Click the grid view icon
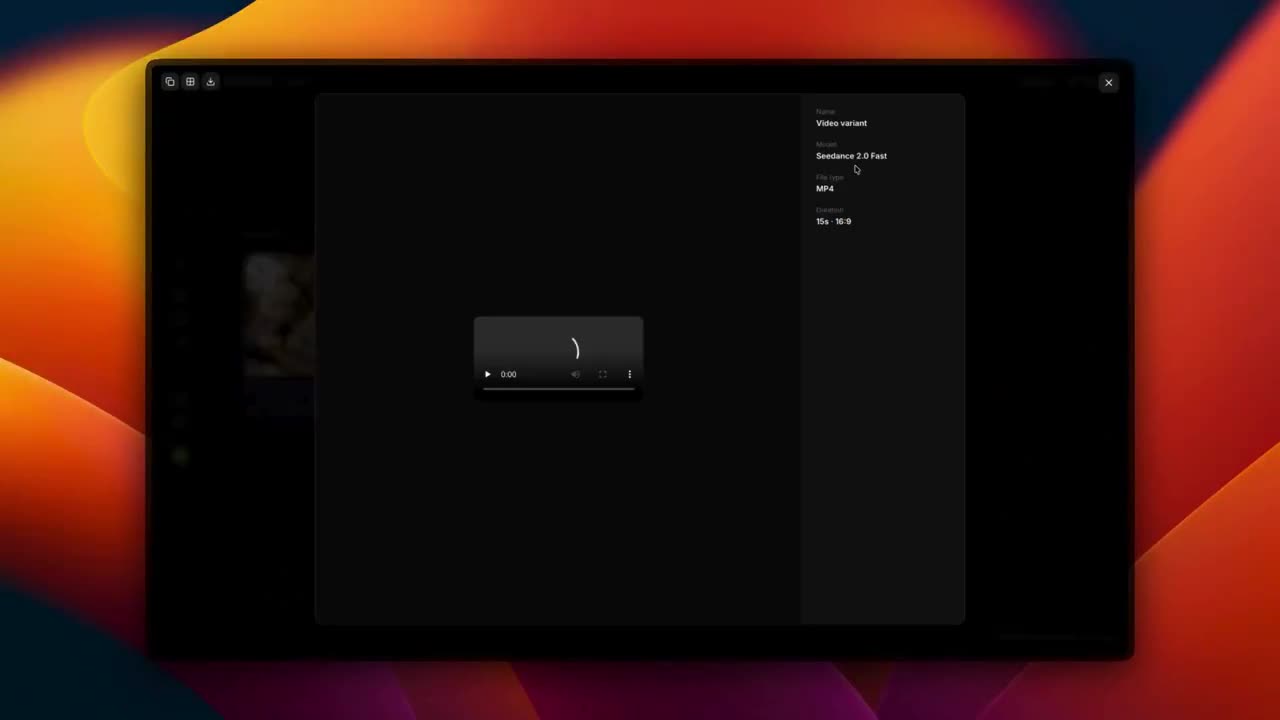This screenshot has height=720, width=1280. [x=190, y=82]
